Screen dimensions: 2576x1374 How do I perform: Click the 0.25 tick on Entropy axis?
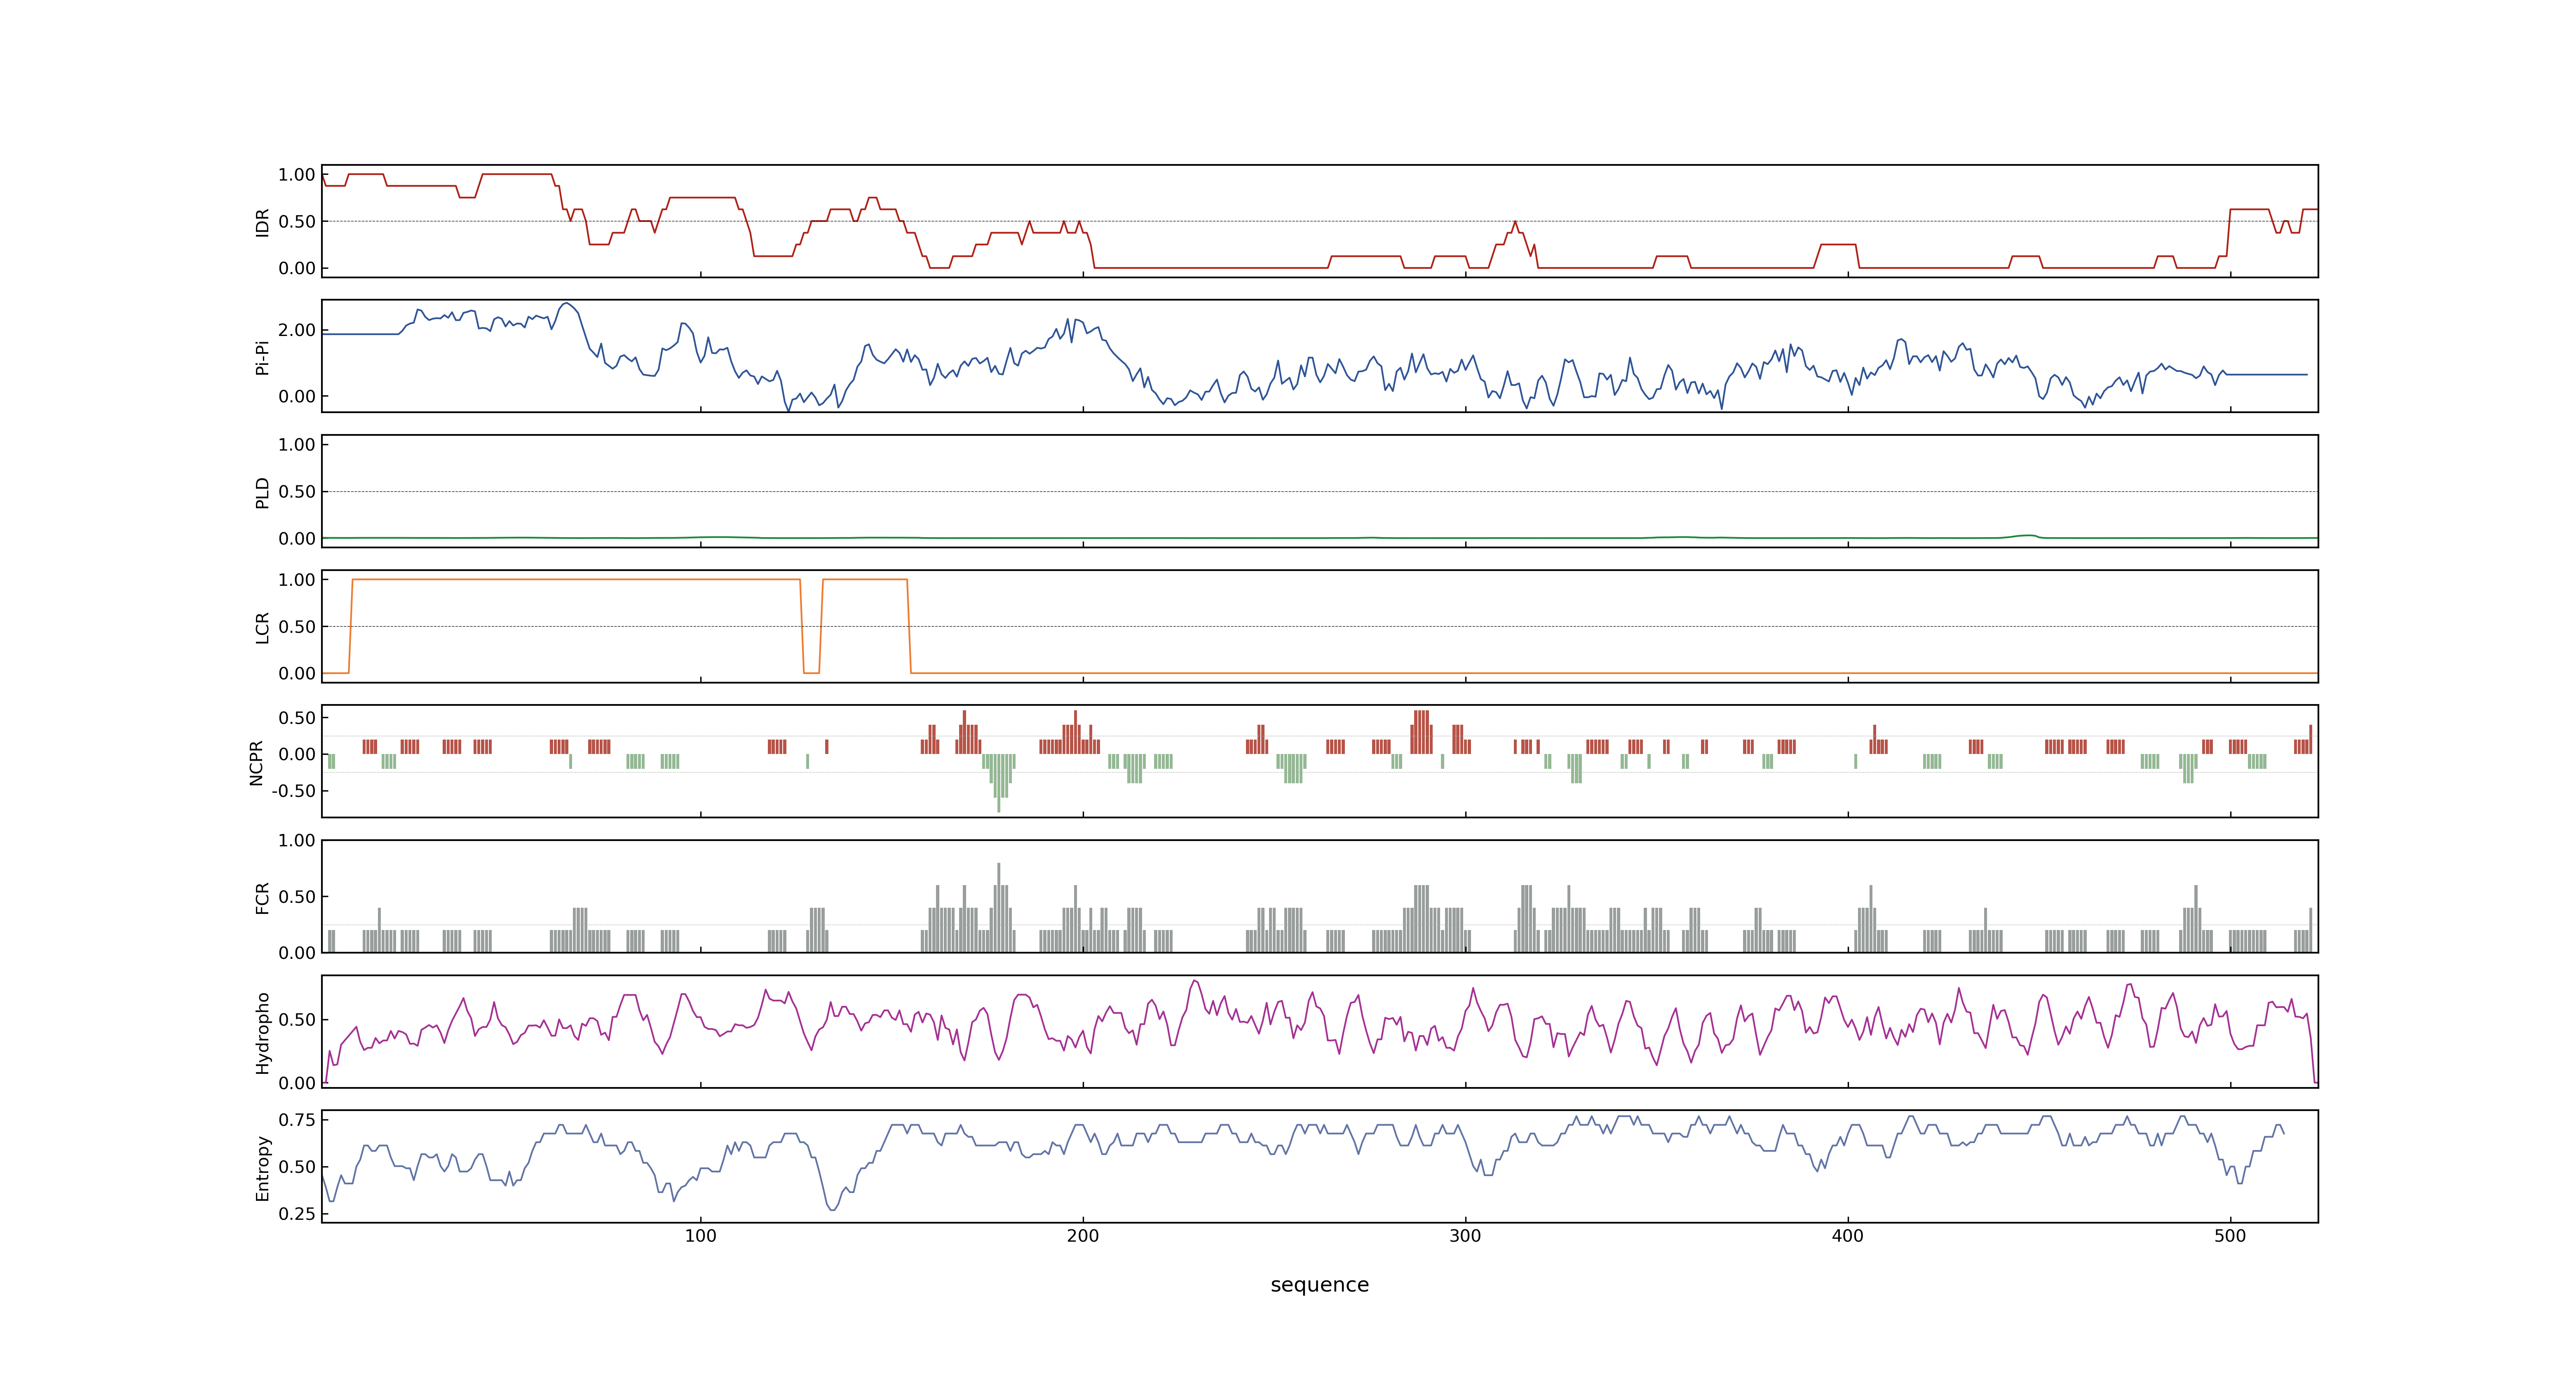[297, 1214]
